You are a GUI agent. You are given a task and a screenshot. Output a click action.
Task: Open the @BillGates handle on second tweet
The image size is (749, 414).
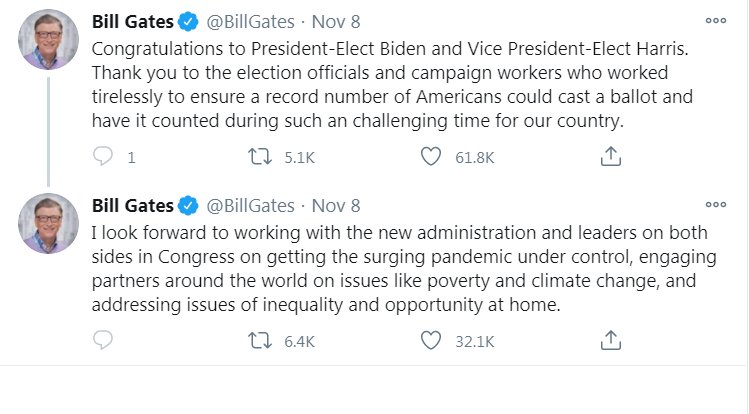[x=250, y=206]
